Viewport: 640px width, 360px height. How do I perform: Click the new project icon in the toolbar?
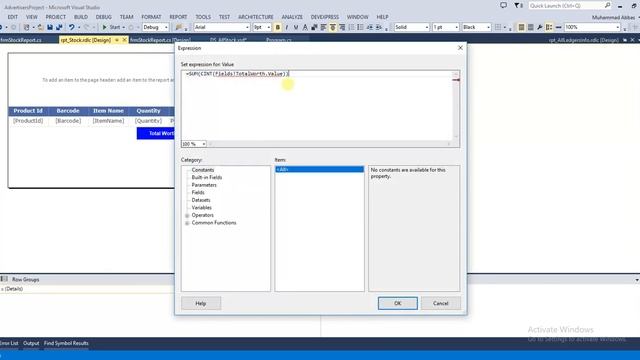[x=27, y=27]
